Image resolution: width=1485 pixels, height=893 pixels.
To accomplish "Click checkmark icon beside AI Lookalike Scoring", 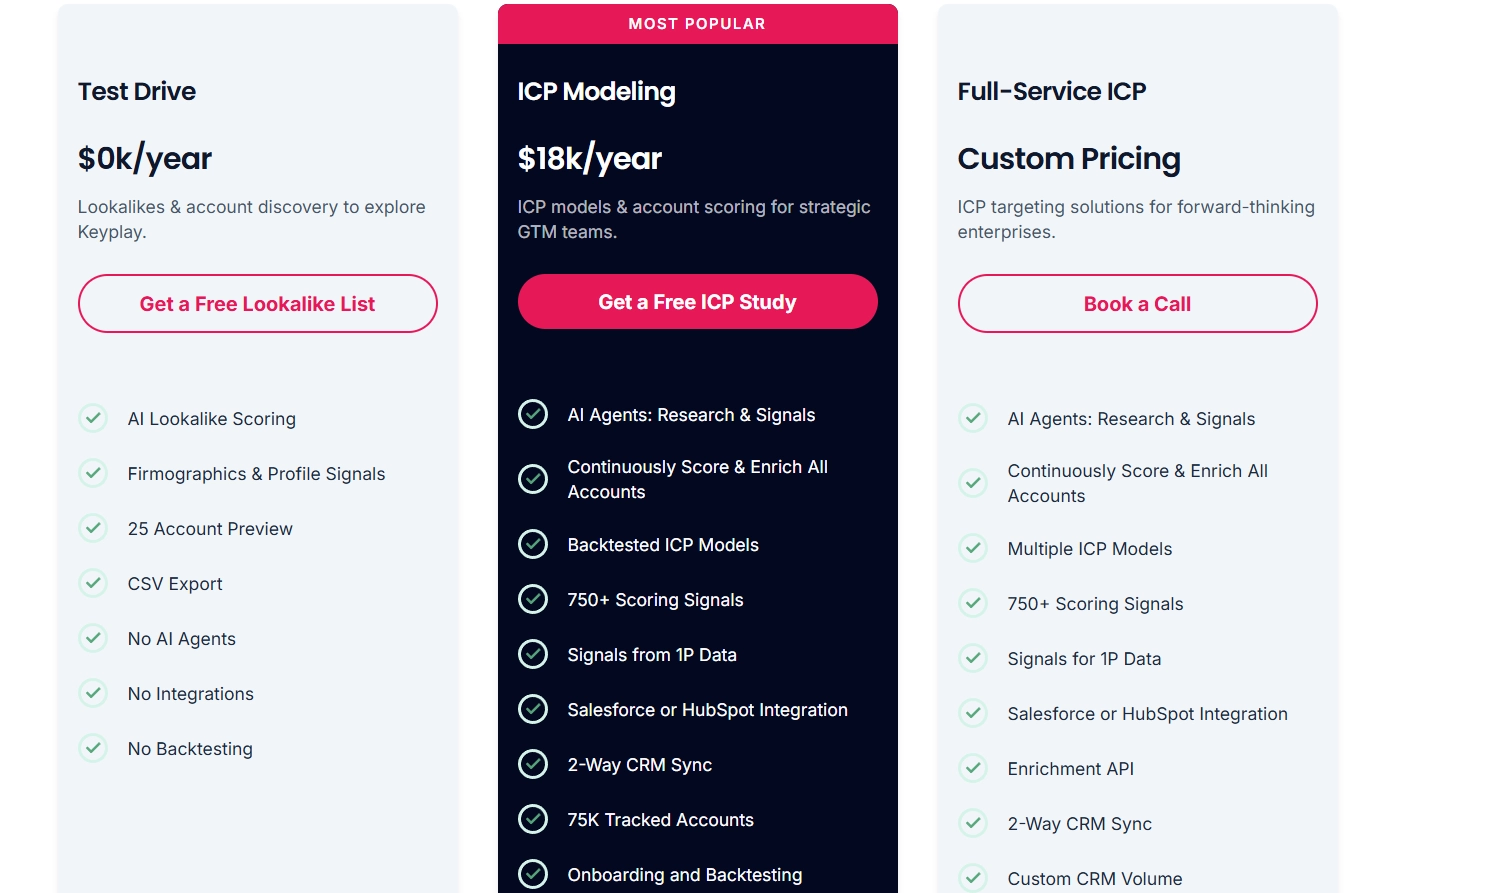I will pos(93,418).
